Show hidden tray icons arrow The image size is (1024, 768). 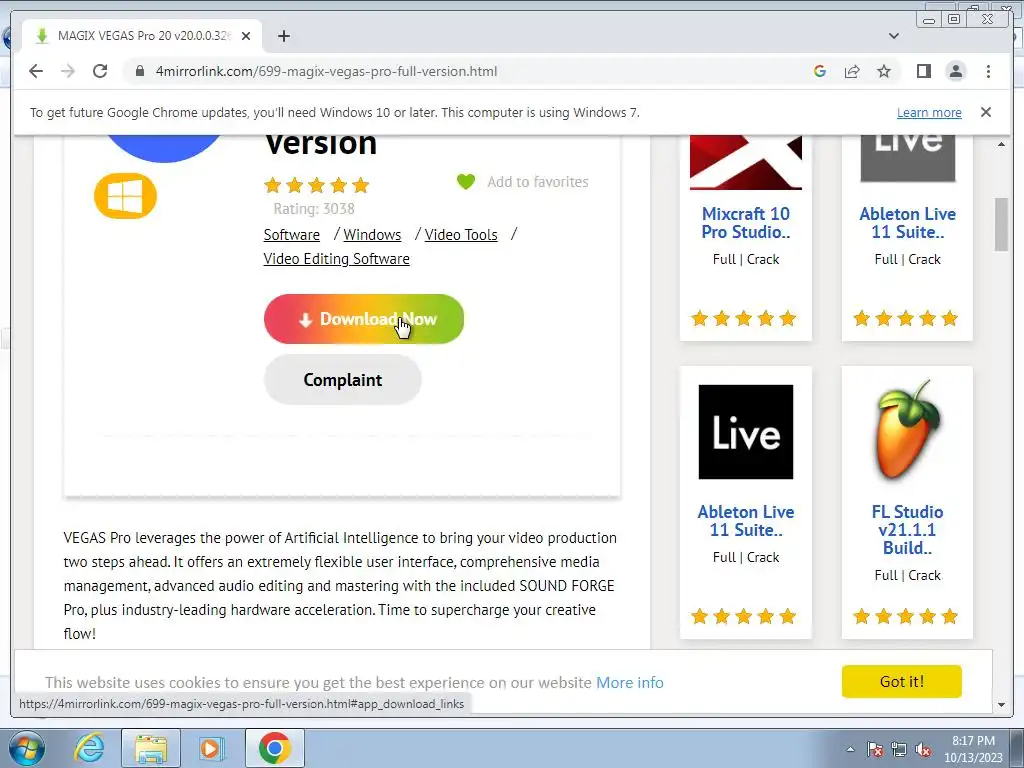pos(850,749)
